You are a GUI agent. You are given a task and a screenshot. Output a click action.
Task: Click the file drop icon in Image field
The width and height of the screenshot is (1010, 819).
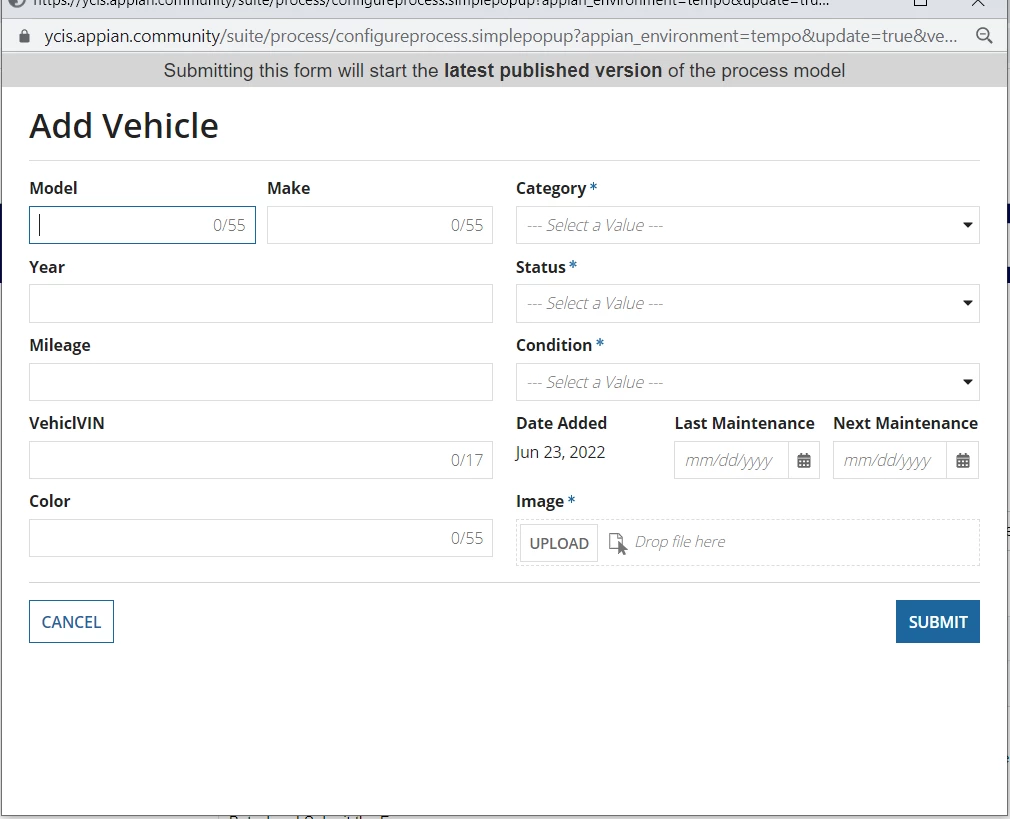click(617, 543)
